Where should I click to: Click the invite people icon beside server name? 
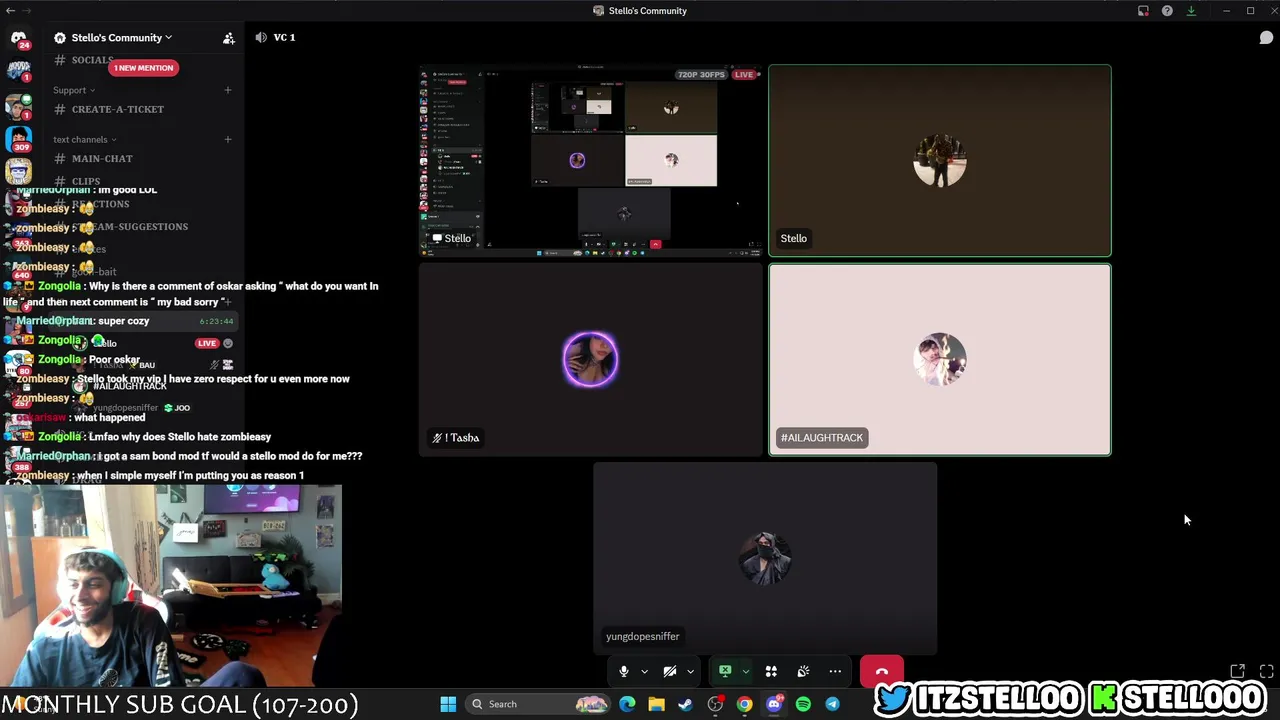228,38
